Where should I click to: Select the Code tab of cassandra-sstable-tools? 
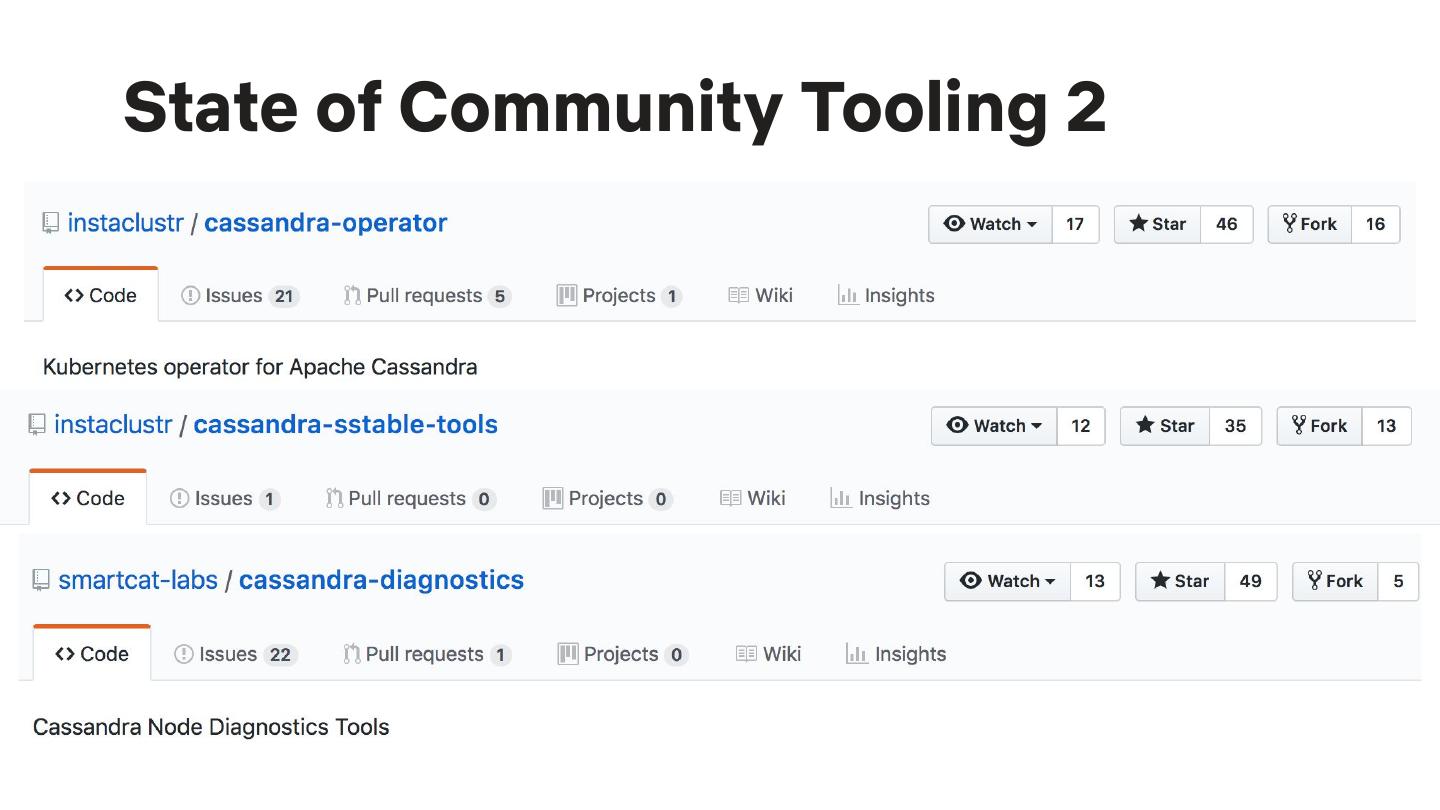click(x=88, y=498)
